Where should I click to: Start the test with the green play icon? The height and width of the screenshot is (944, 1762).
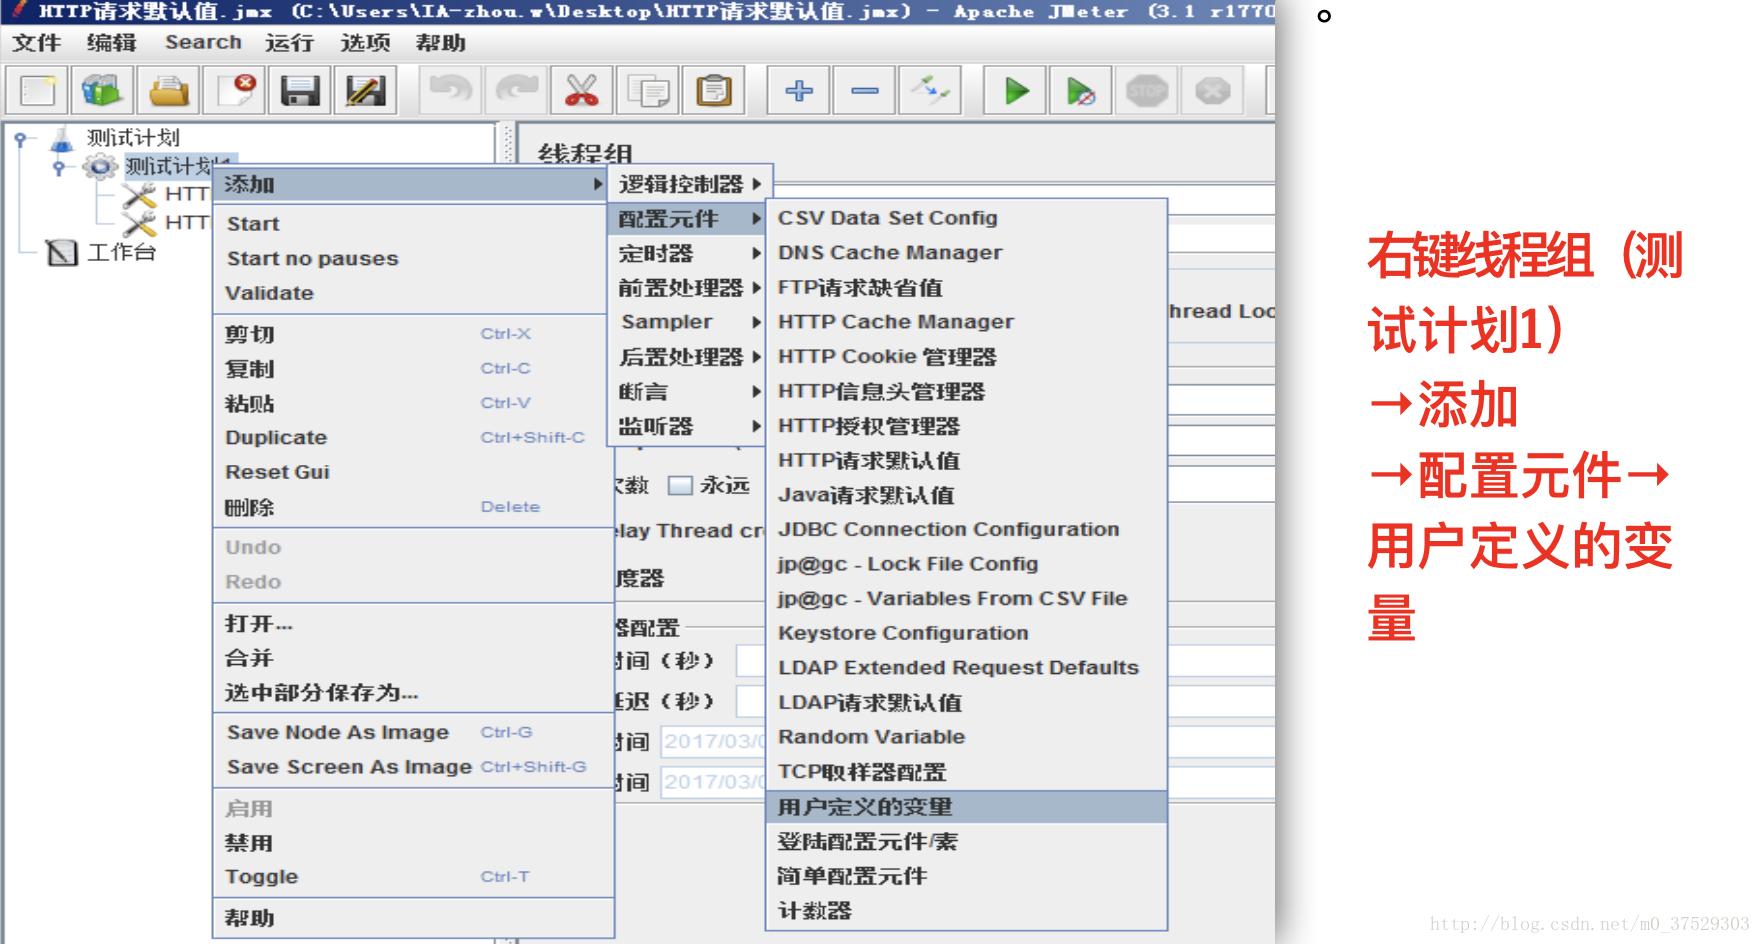point(1015,90)
